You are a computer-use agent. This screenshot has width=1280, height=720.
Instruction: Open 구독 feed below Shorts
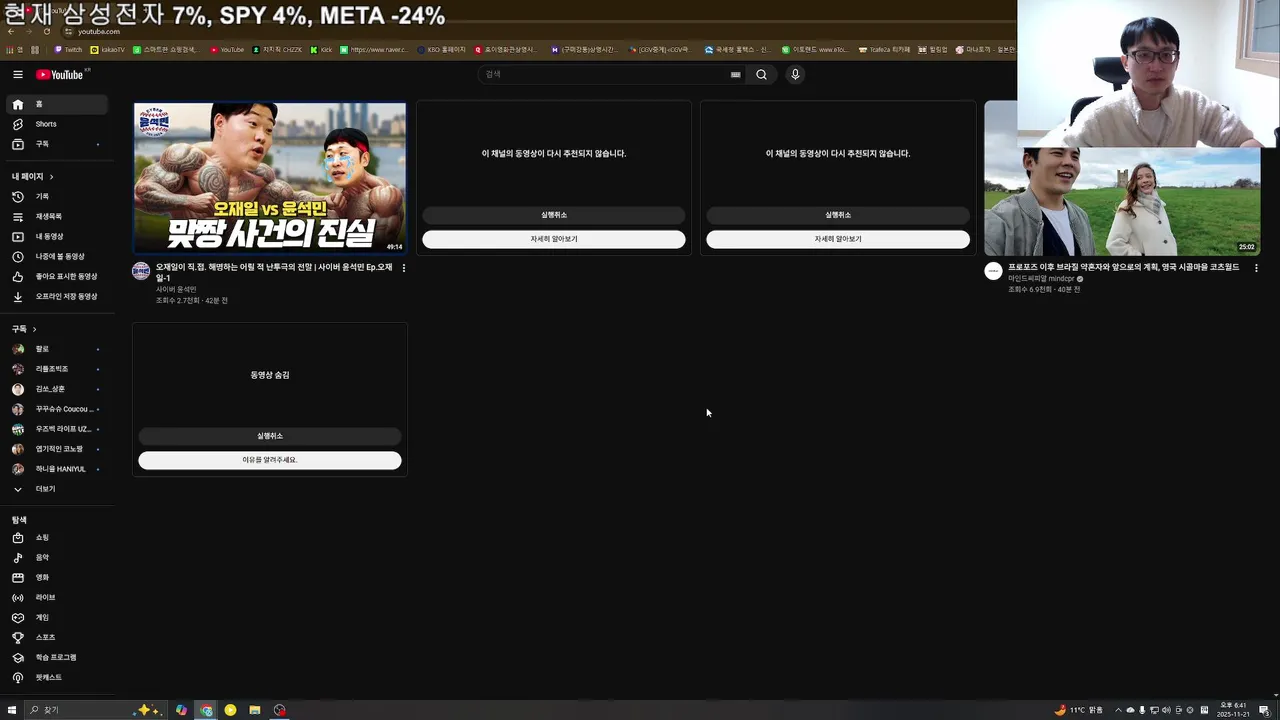[x=58, y=144]
